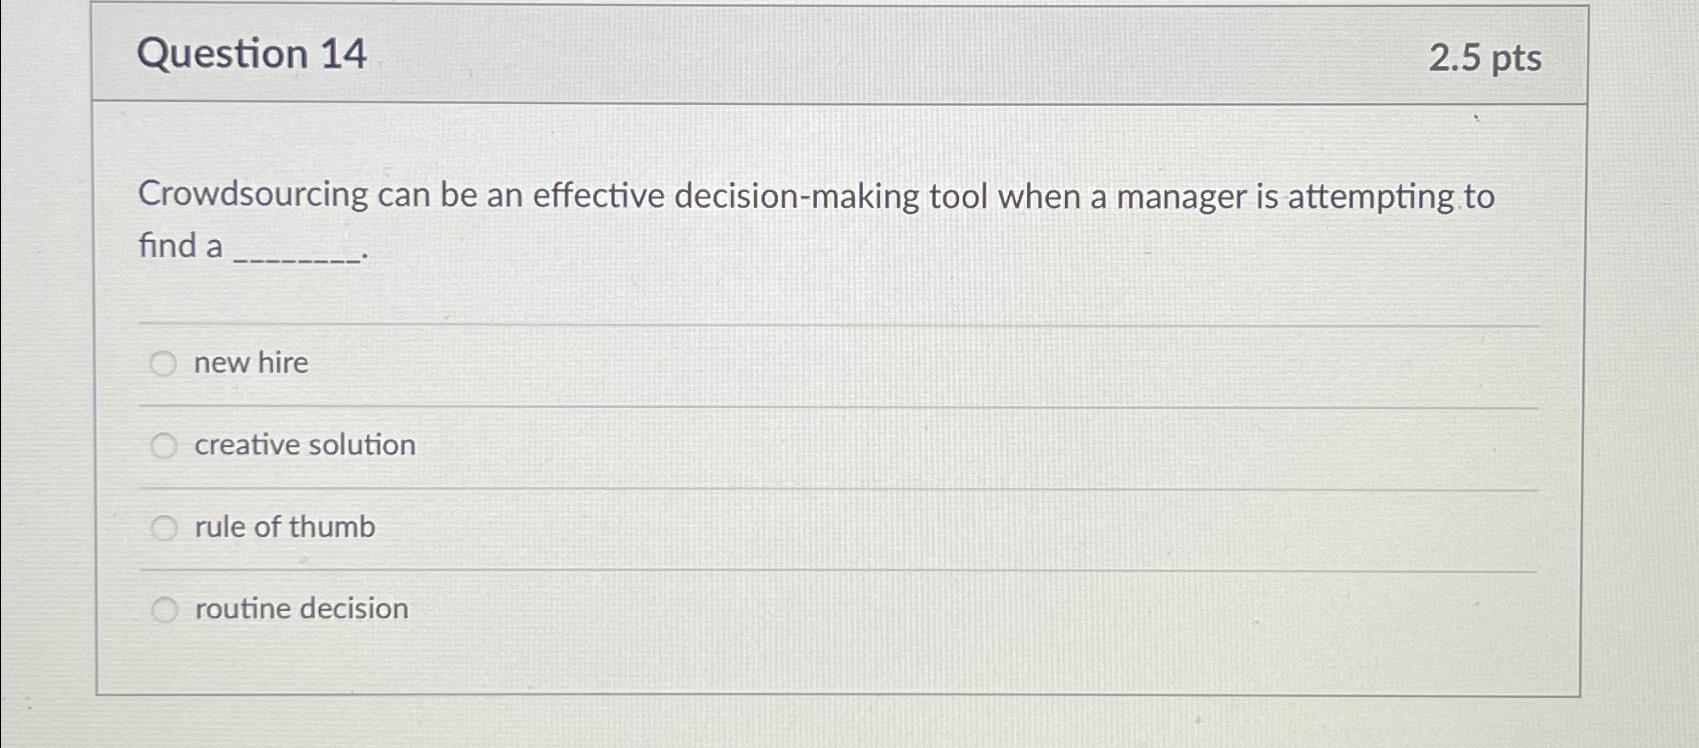Click the "Question 14" header title
Image resolution: width=1699 pixels, height=748 pixels.
coord(253,54)
